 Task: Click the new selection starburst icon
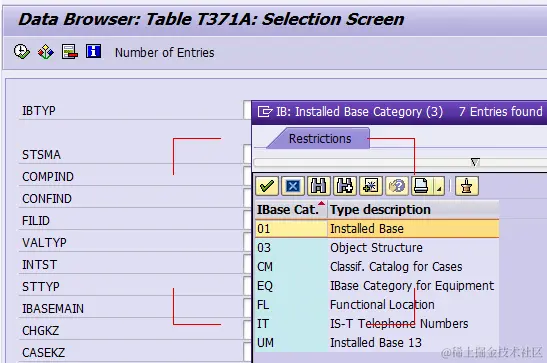(370, 186)
